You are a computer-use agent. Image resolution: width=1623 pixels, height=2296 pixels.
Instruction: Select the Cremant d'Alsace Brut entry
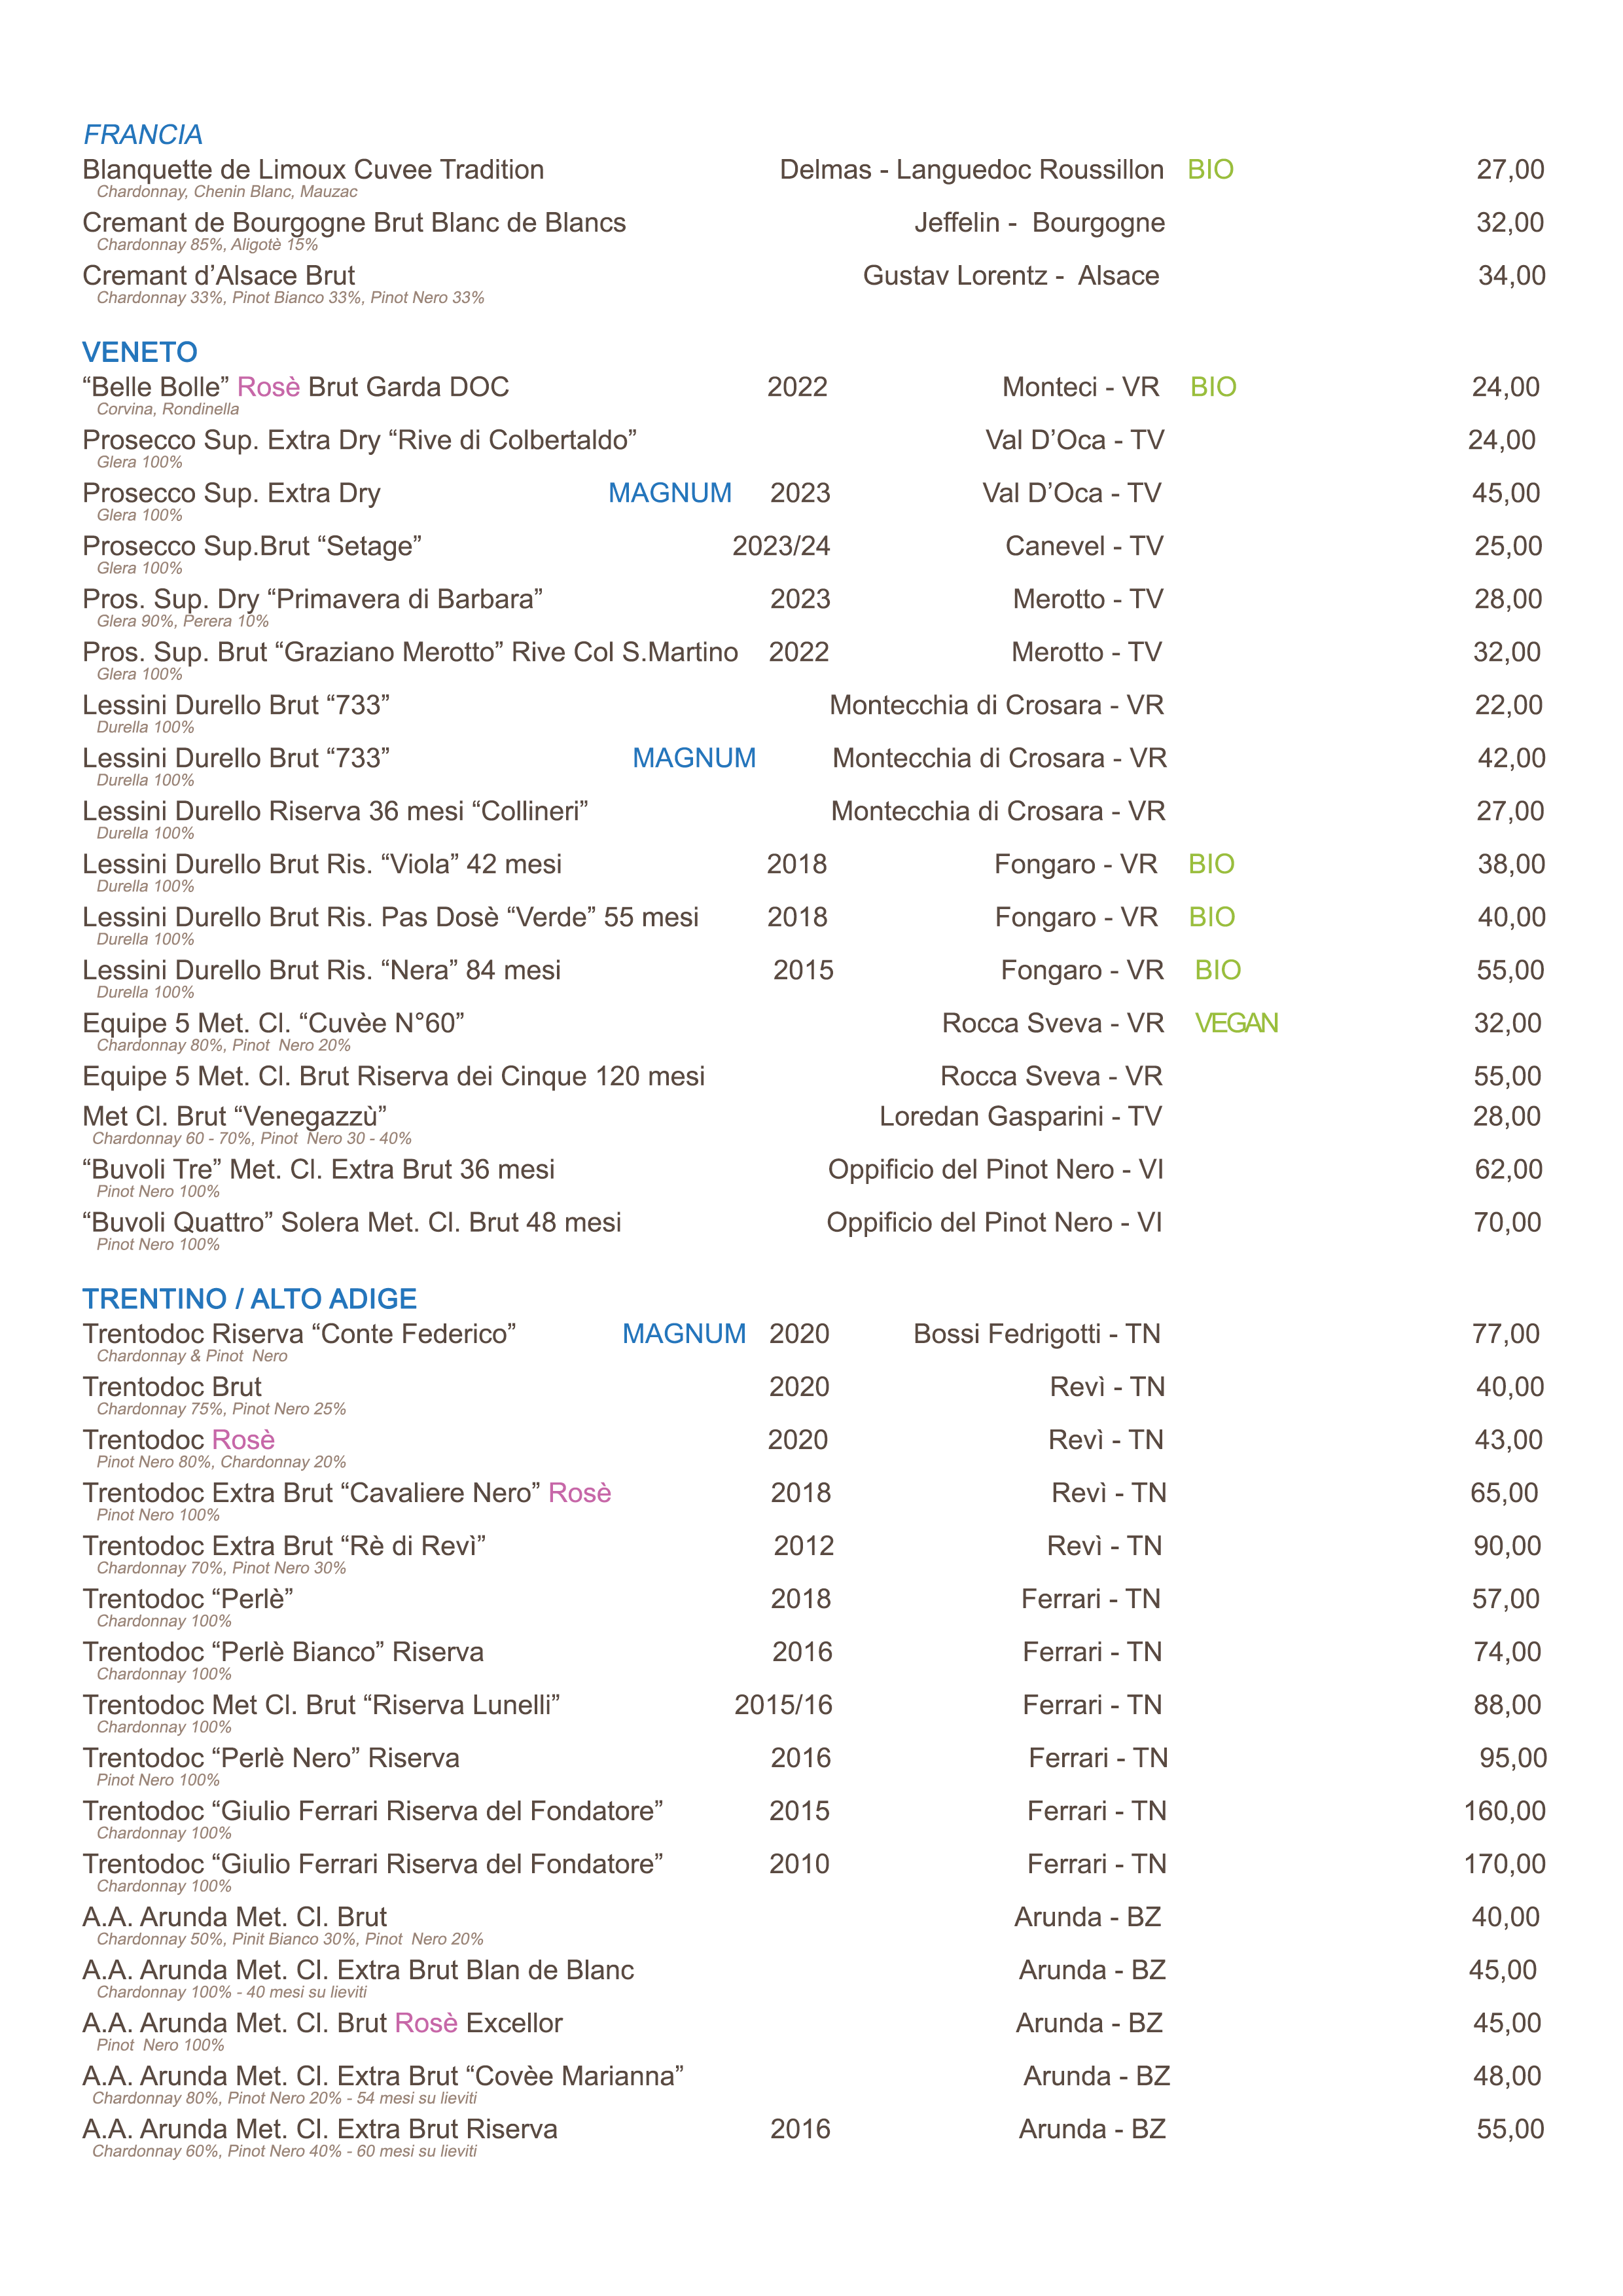(x=219, y=276)
